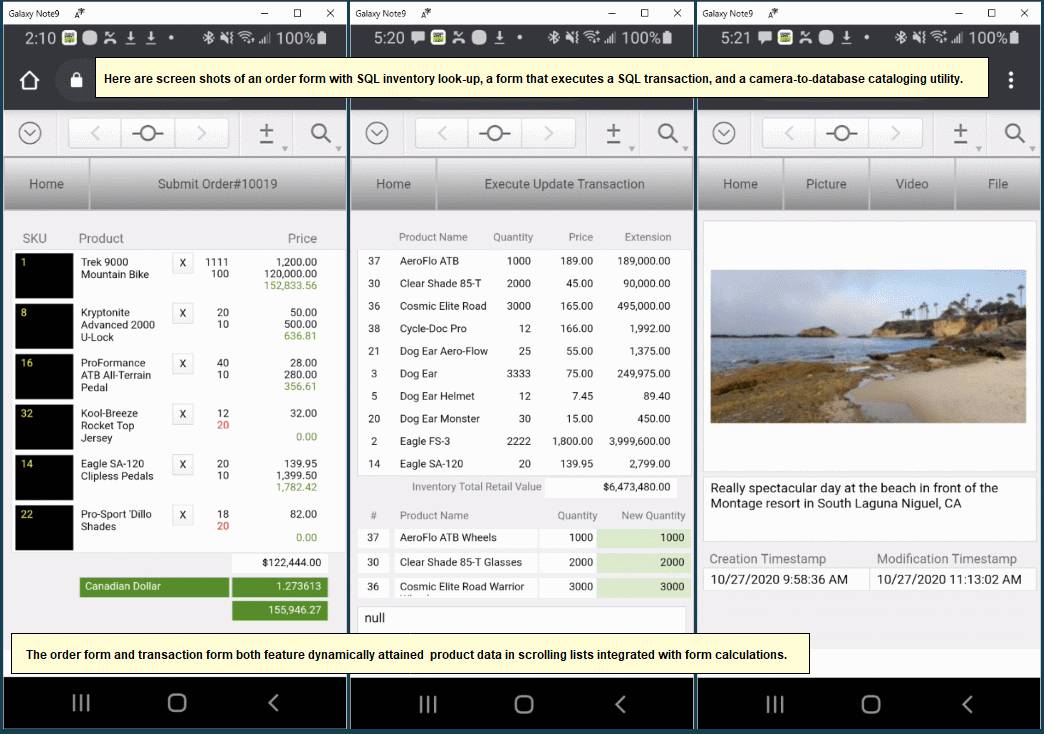Tap Android back button on middle phone
Viewport: 1044px width, 734px height.
(620, 703)
